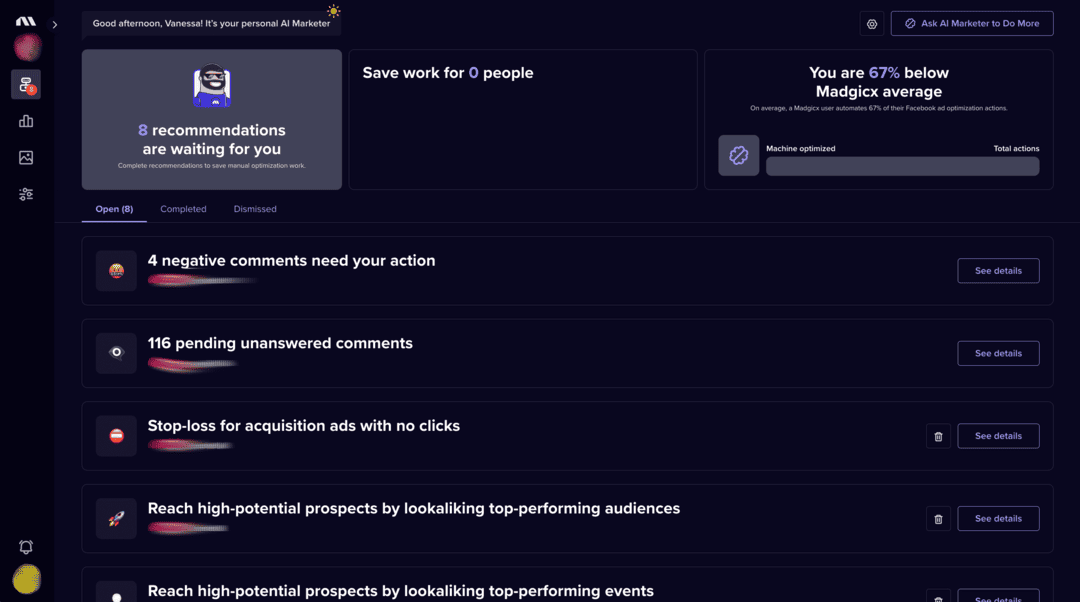Viewport: 1080px width, 602px height.
Task: Open the AI Marketer sidebar icon
Action: (26, 85)
